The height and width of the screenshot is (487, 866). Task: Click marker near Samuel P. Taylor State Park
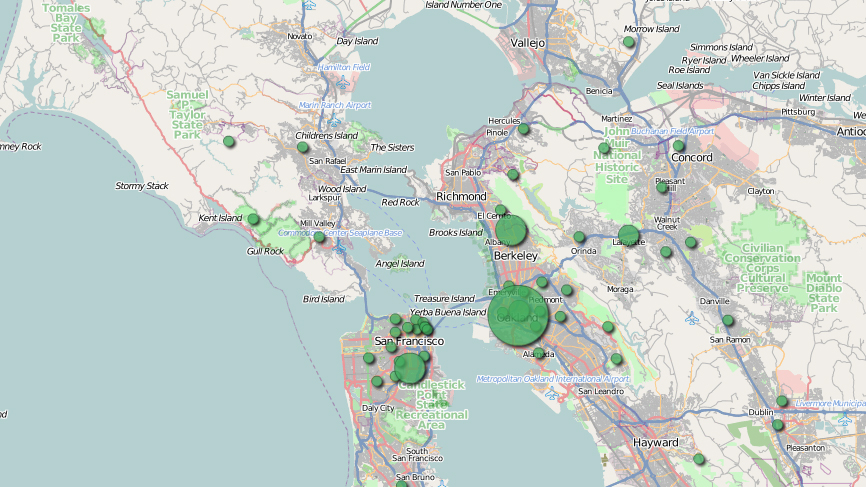(x=229, y=142)
